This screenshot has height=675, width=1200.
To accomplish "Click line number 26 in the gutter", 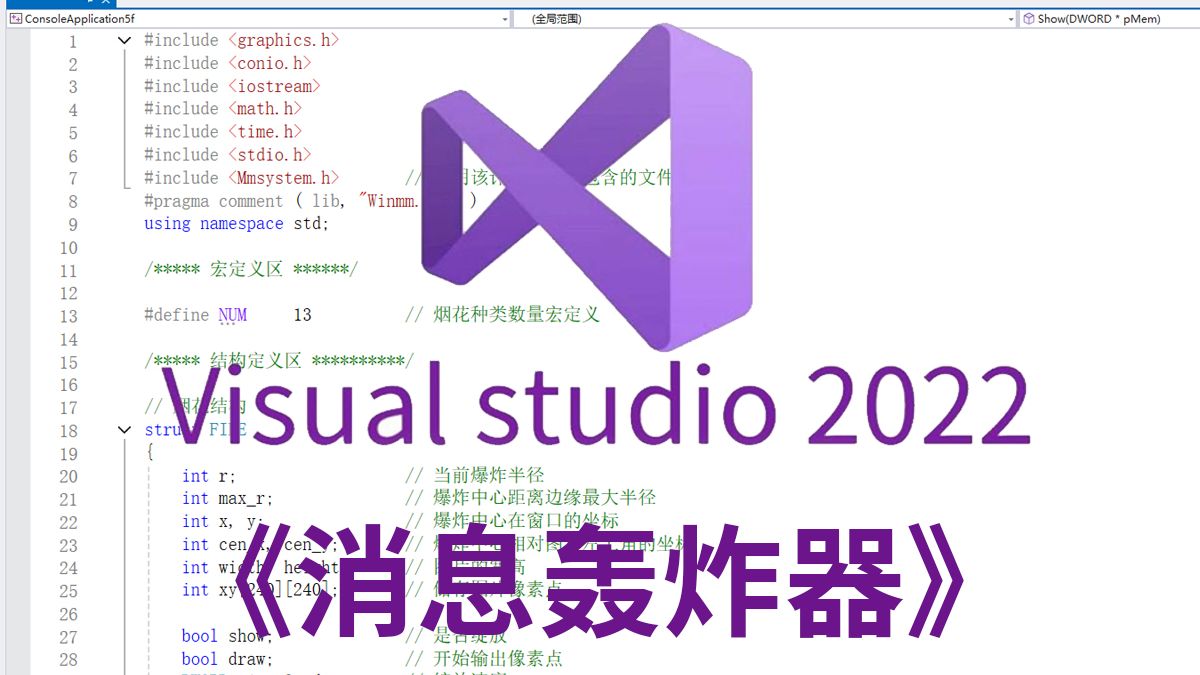I will [x=68, y=615].
